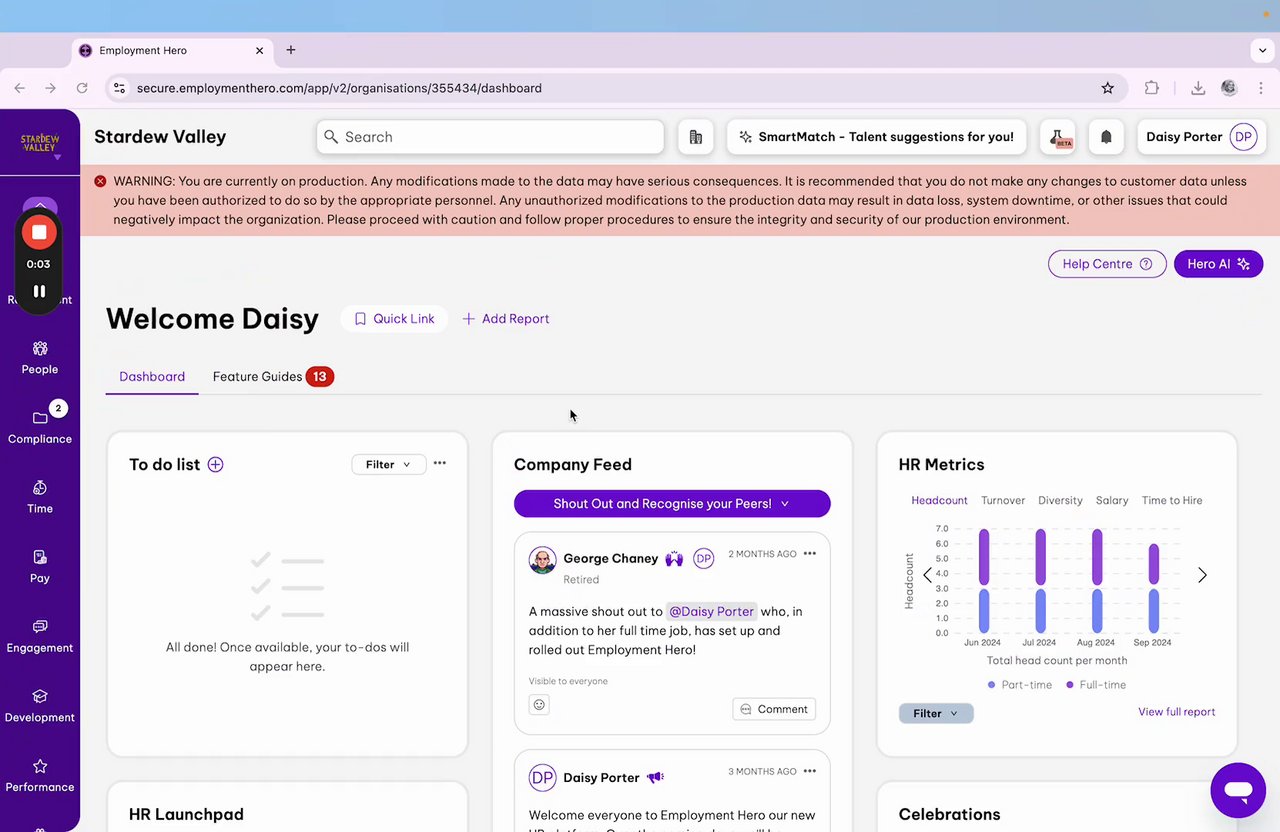Toggle Part-time legend series
Screen dimensions: 1280x832
[1020, 685]
